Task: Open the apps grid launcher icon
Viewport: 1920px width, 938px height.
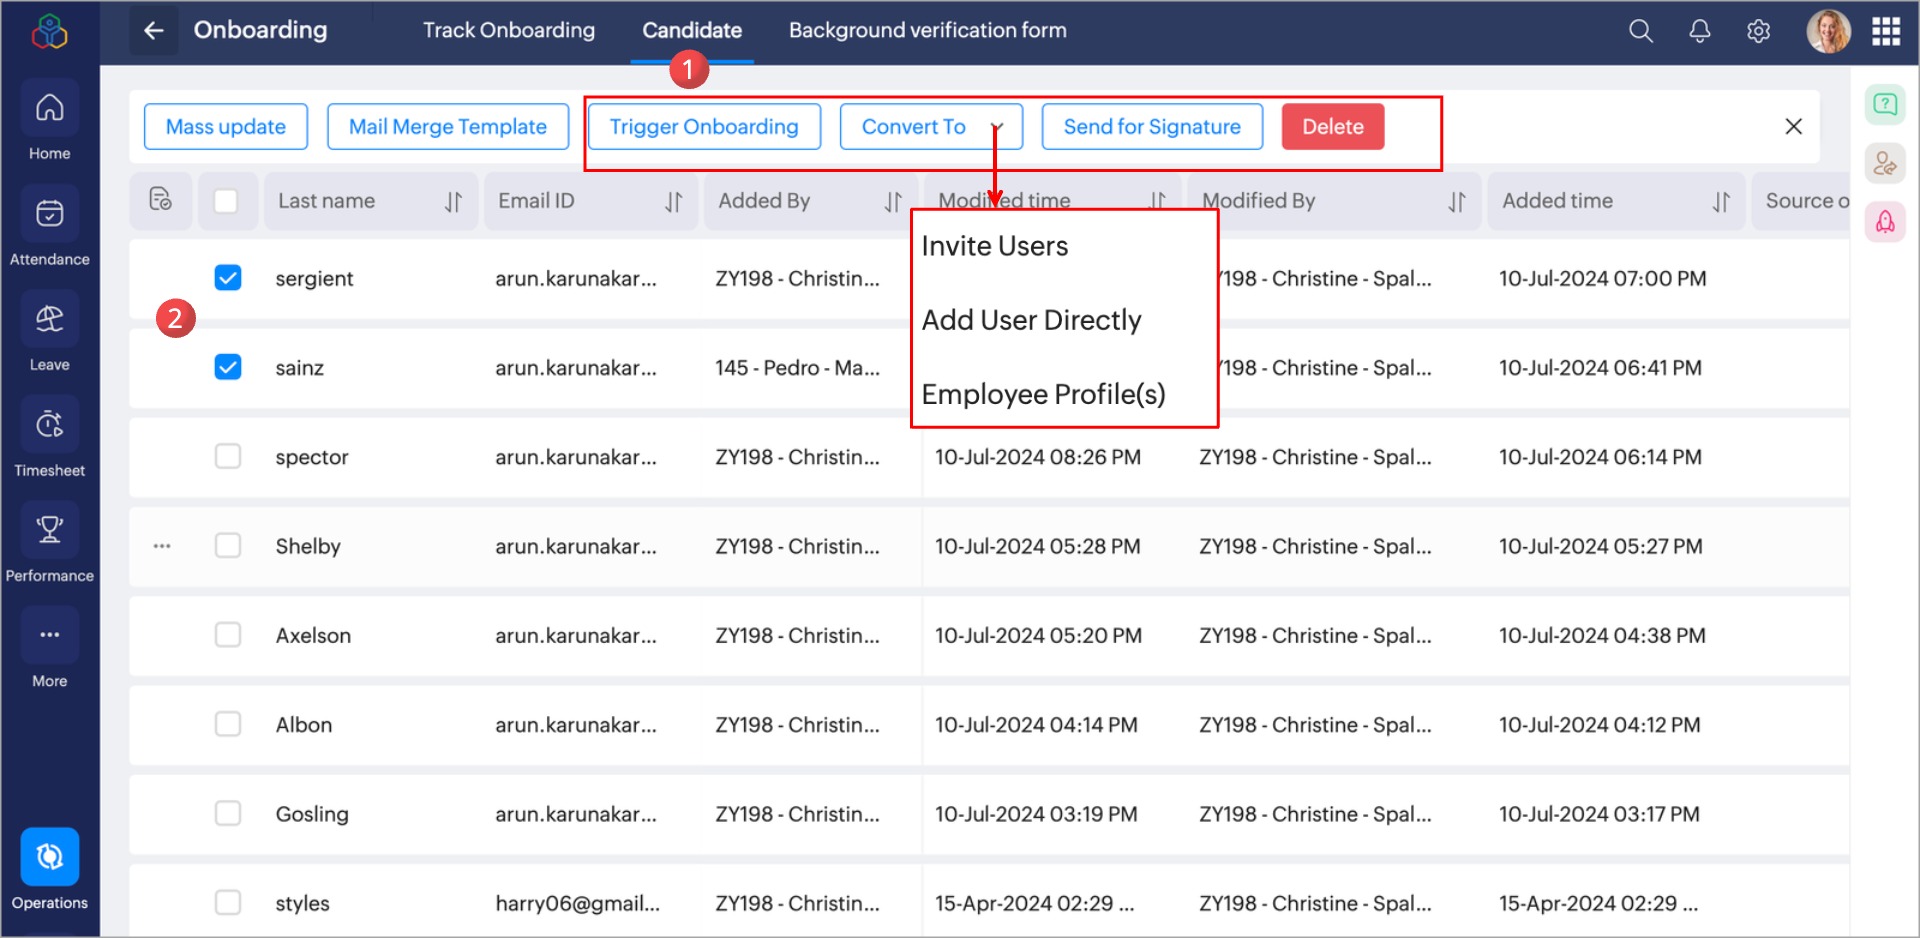Action: (x=1885, y=31)
